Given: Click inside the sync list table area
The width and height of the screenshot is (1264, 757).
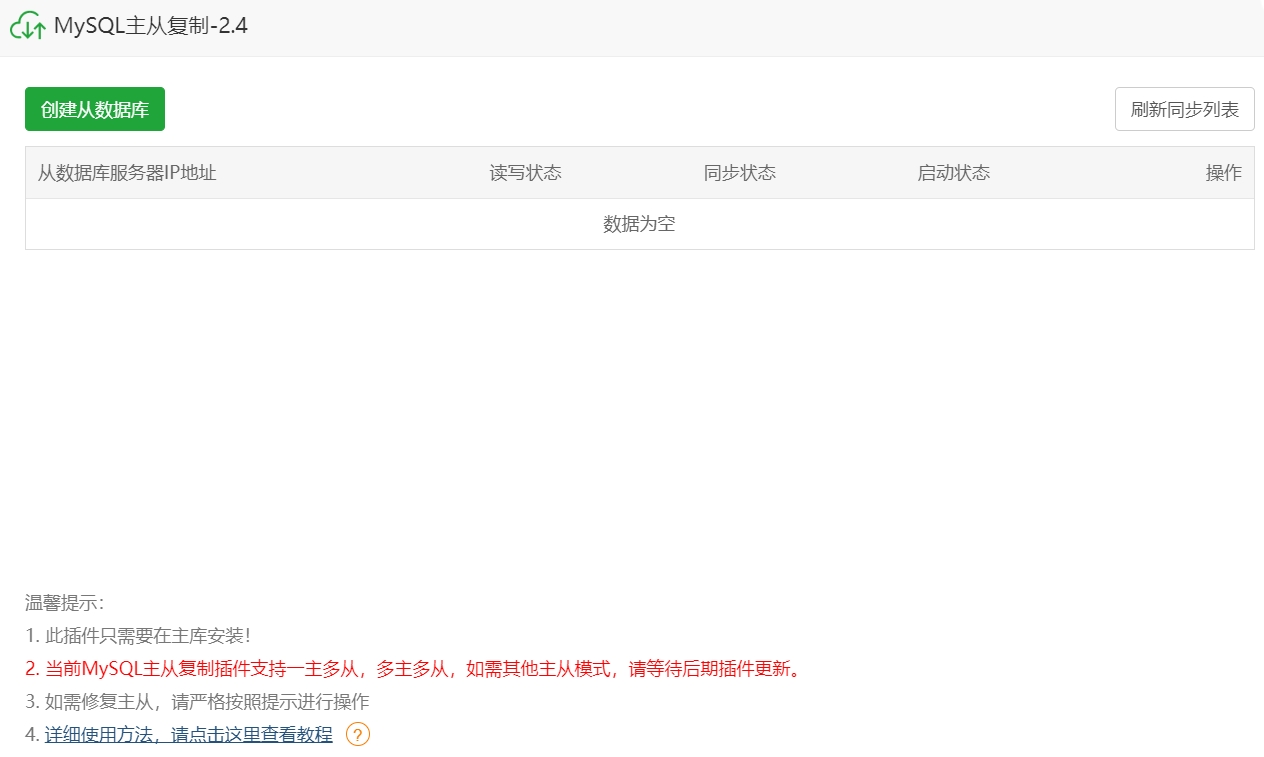Looking at the screenshot, I should 638,200.
